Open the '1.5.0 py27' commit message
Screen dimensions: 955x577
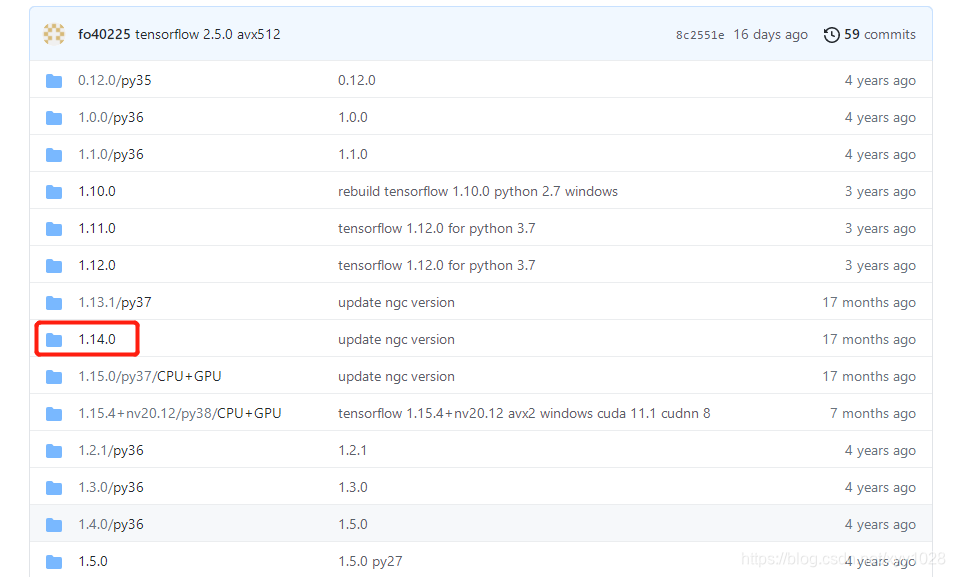(x=370, y=562)
